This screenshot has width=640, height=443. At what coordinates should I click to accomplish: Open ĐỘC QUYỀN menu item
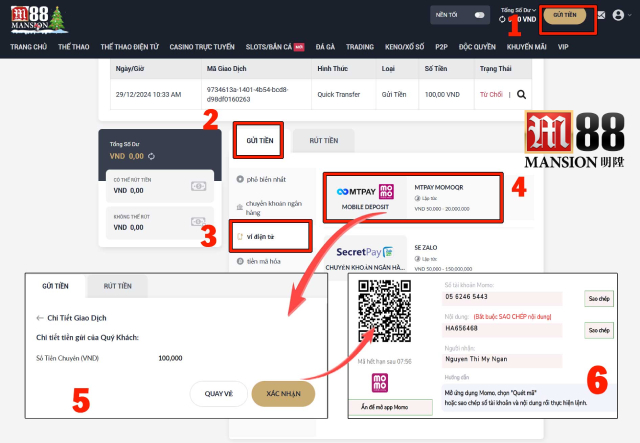click(477, 47)
